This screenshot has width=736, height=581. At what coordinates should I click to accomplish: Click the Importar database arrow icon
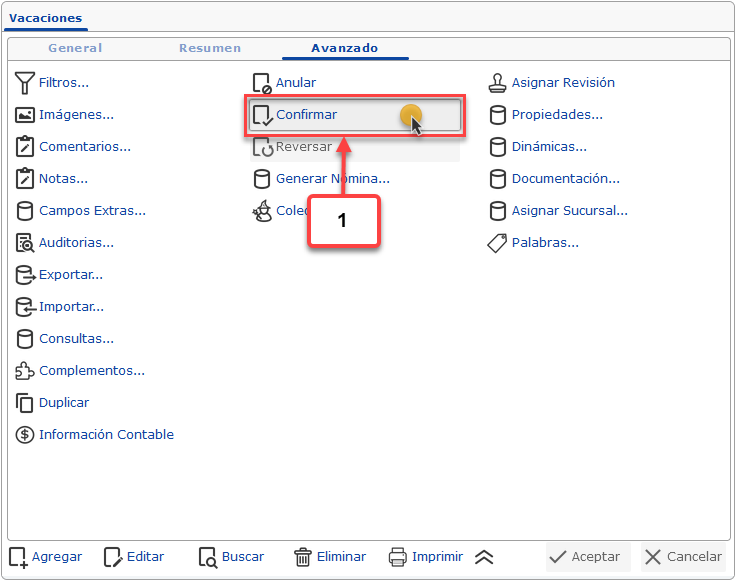pos(25,307)
